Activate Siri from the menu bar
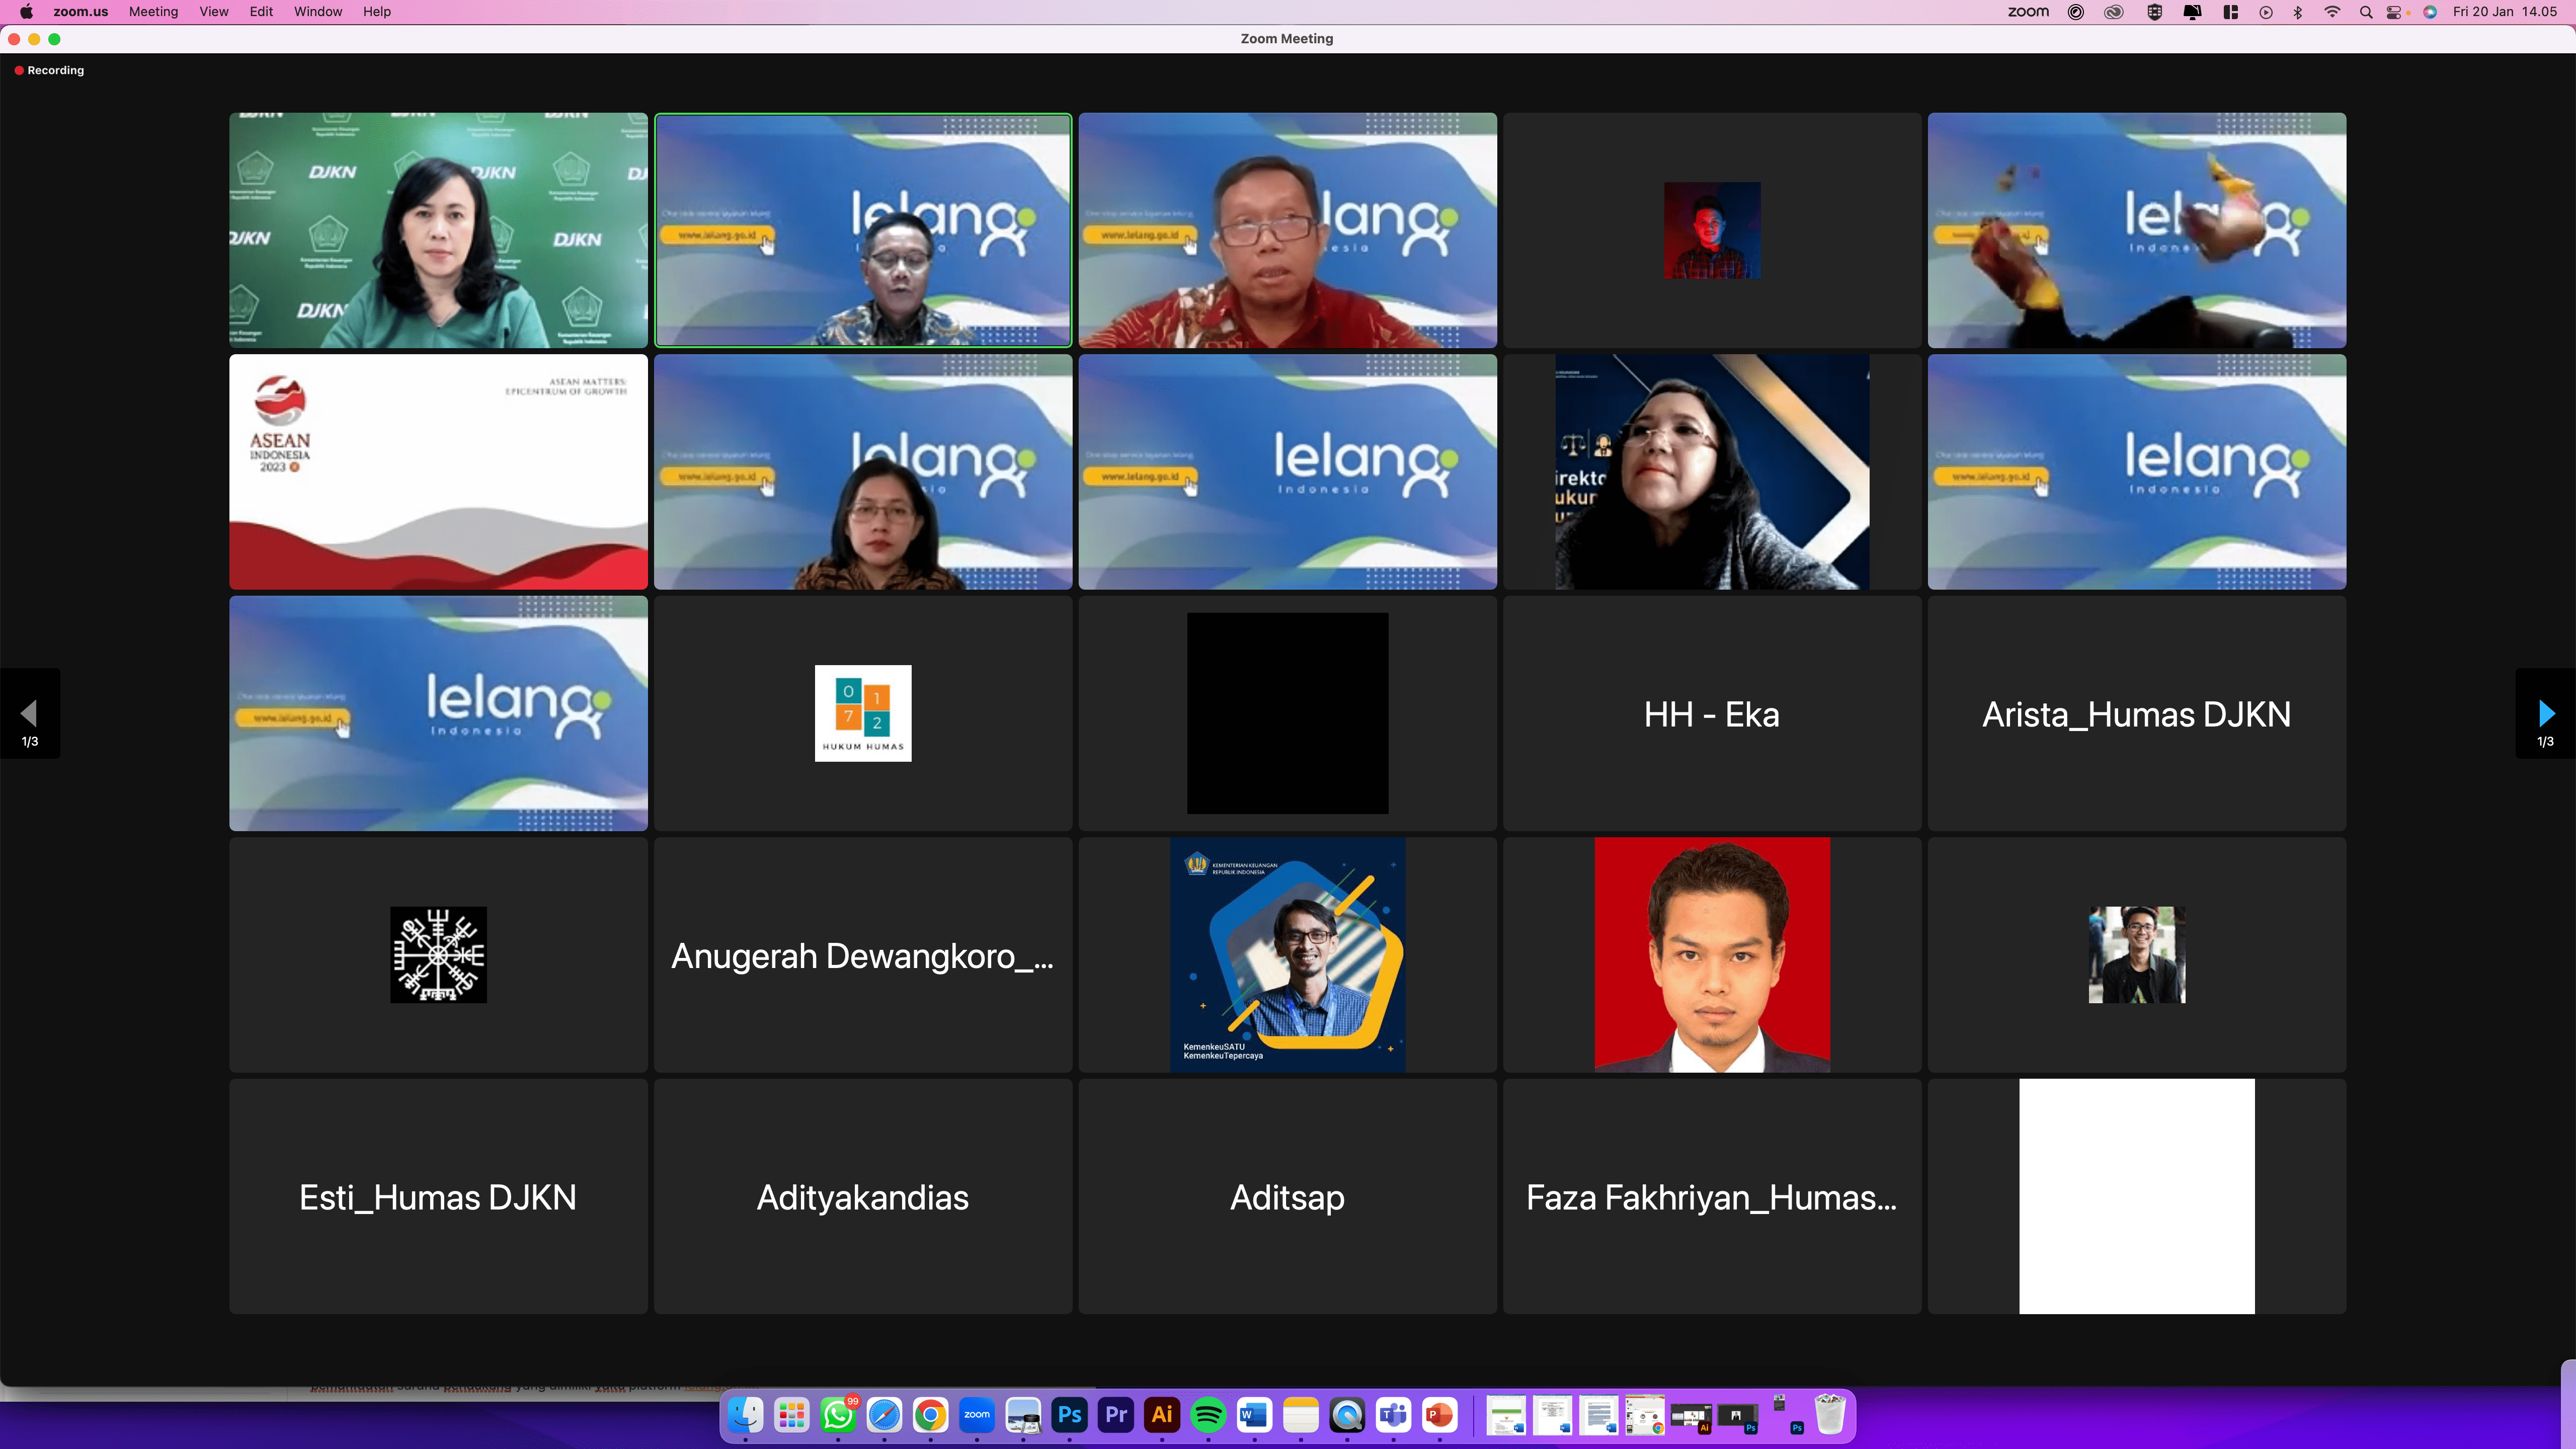The width and height of the screenshot is (2576, 1449). click(2430, 12)
